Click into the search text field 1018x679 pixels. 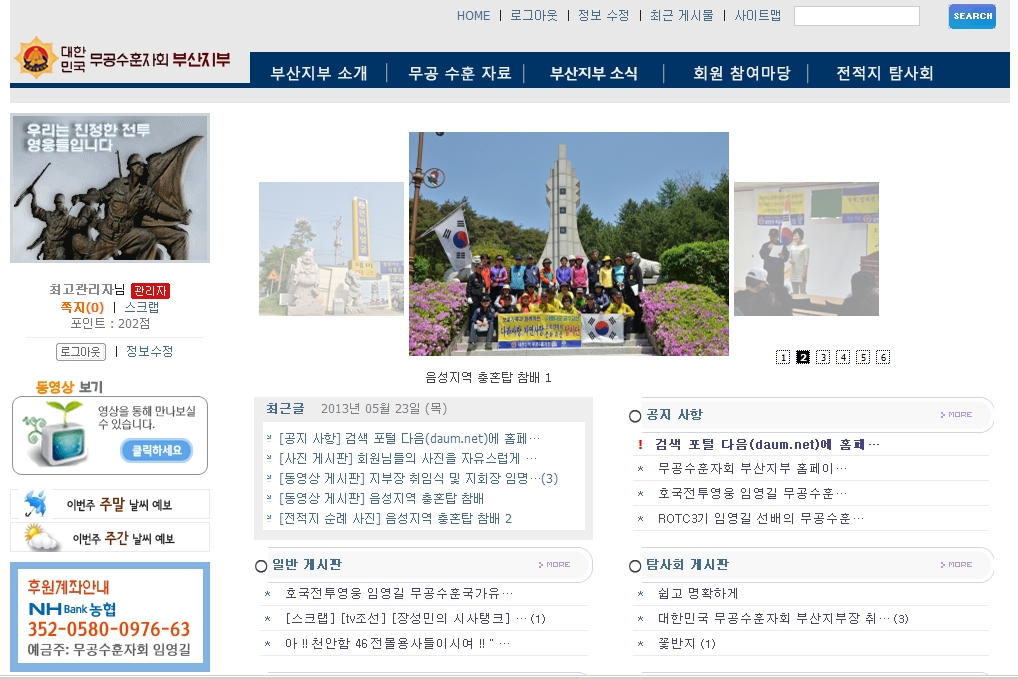tap(856, 16)
